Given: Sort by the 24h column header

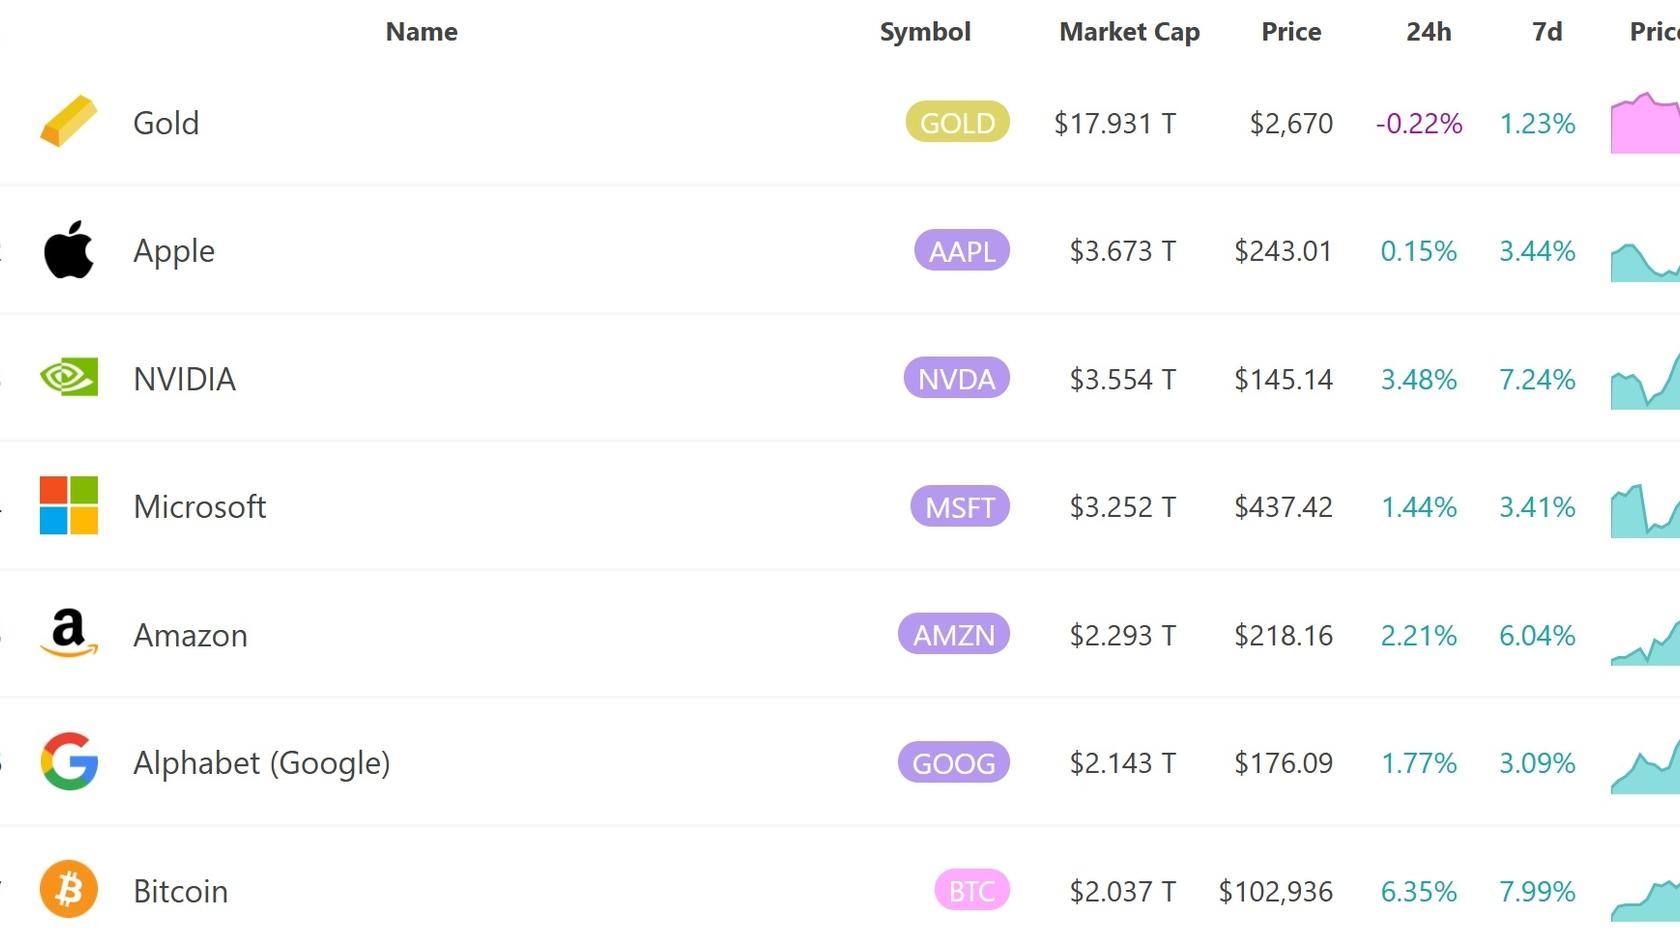Looking at the screenshot, I should (x=1429, y=32).
